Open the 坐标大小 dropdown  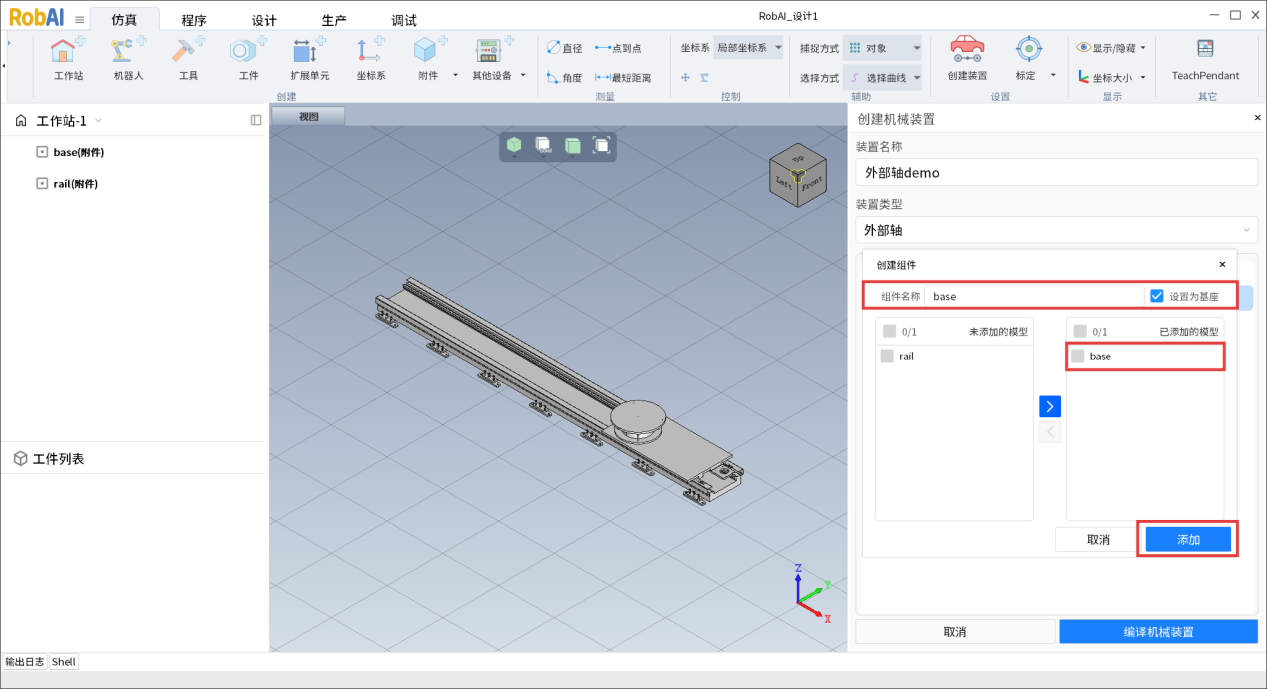coord(1111,77)
